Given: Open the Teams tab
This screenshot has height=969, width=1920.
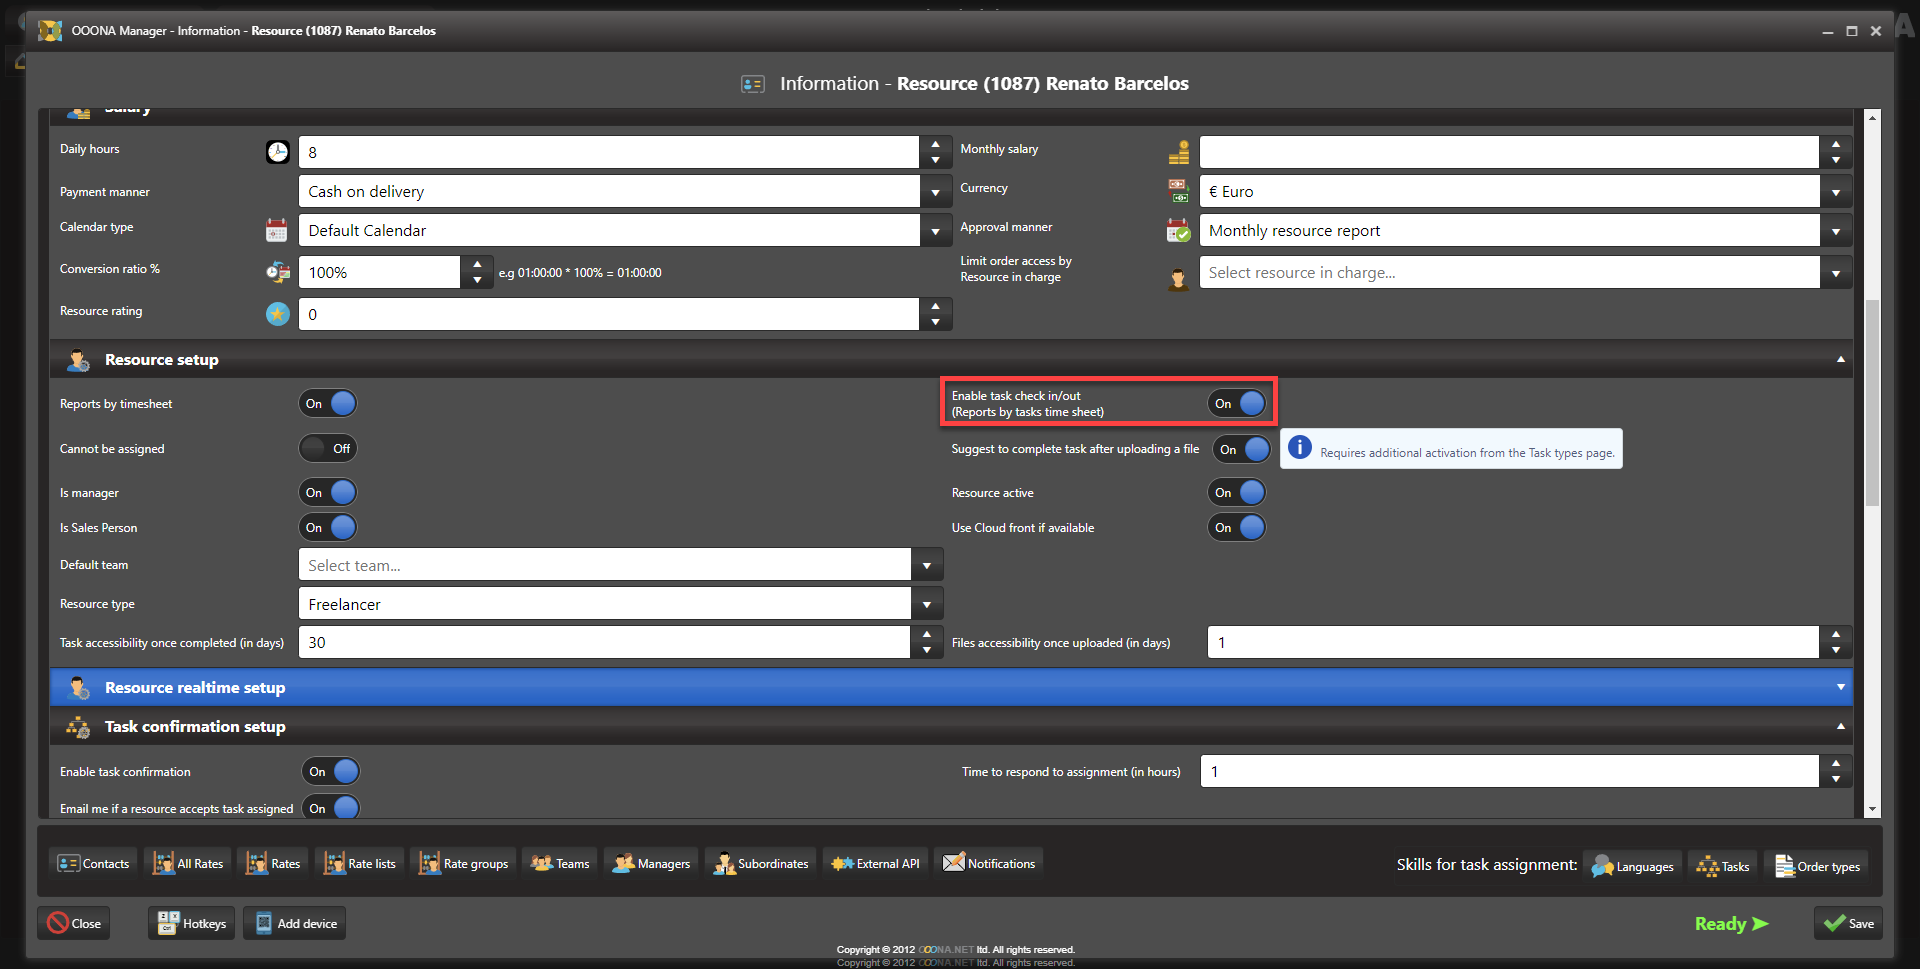Looking at the screenshot, I should click(x=560, y=864).
